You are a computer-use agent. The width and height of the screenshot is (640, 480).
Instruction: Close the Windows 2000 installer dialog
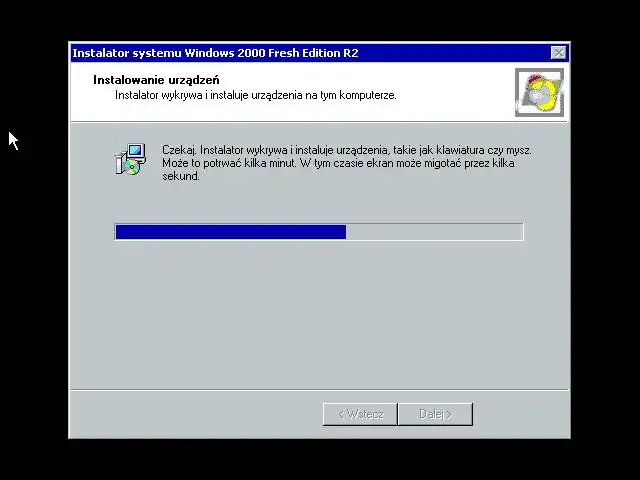click(558, 53)
